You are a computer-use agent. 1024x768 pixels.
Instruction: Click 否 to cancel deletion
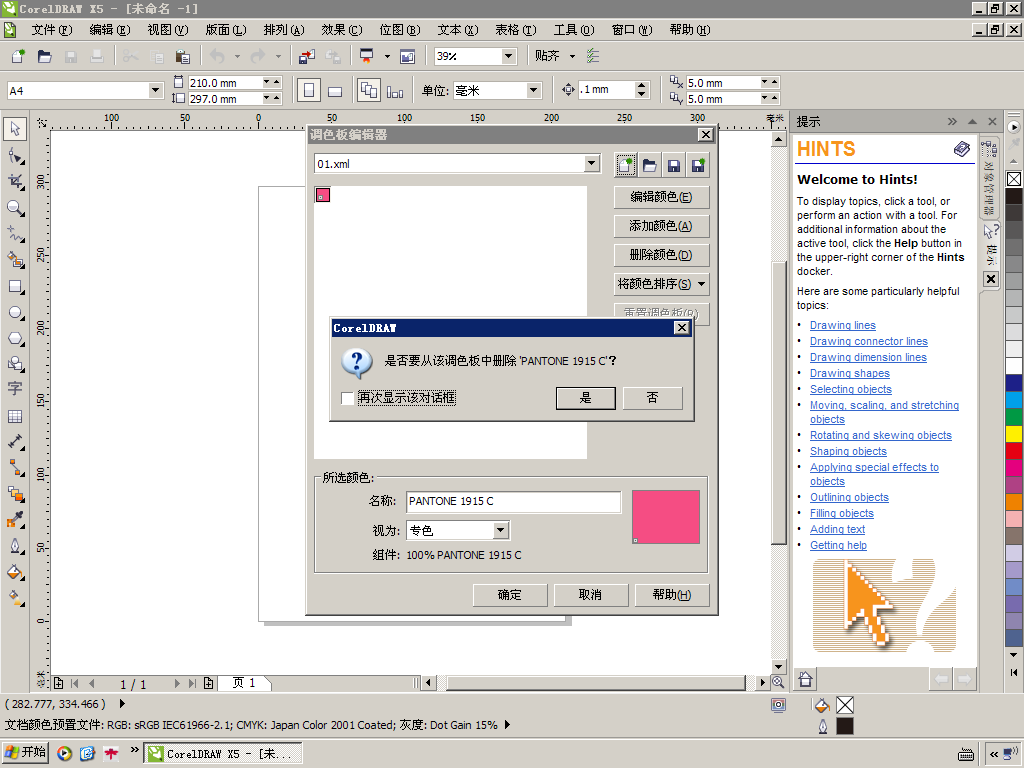[x=652, y=398]
